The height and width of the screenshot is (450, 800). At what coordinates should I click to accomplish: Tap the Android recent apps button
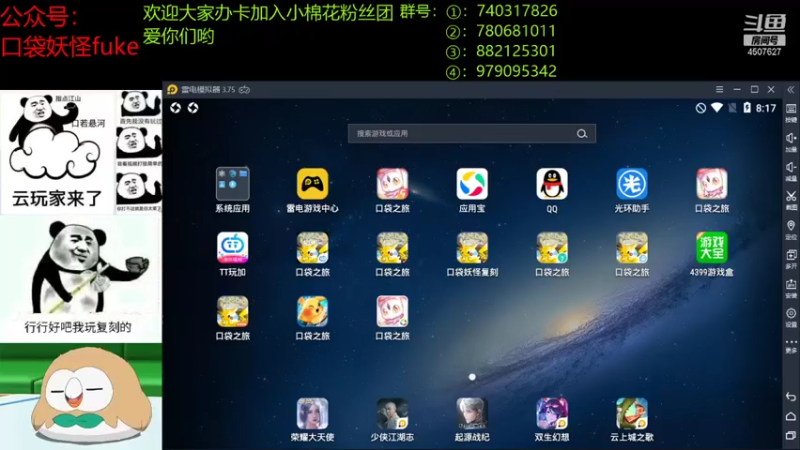791,435
